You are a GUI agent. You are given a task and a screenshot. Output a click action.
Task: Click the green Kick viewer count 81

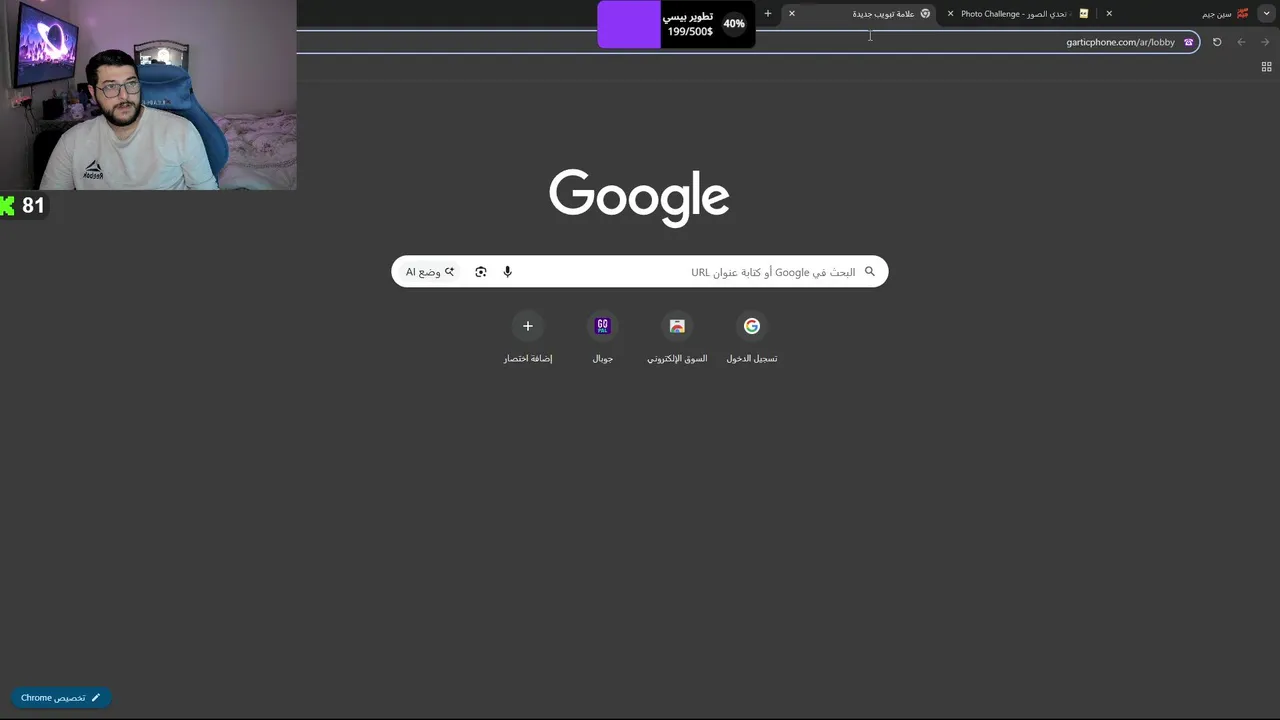[x=23, y=205]
